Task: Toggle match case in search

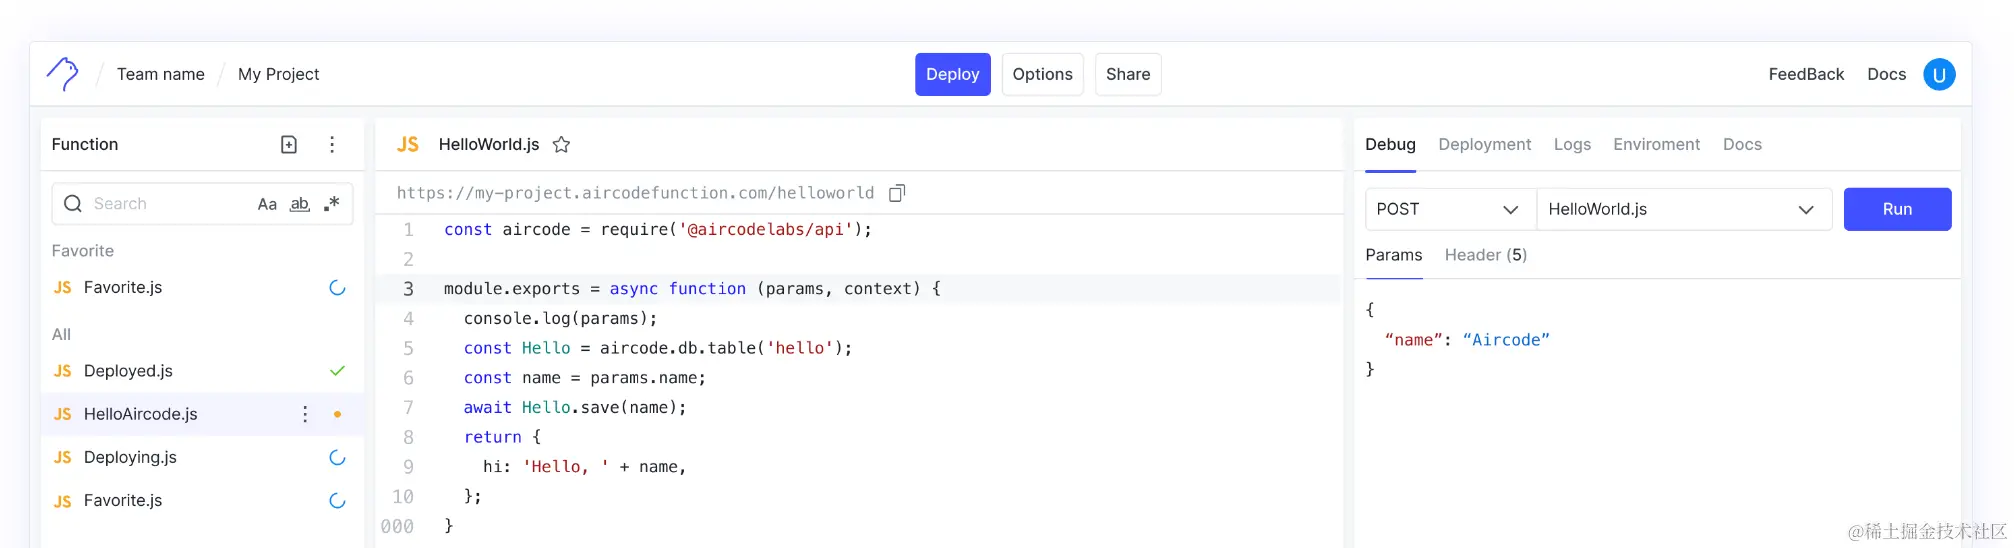Action: [267, 204]
